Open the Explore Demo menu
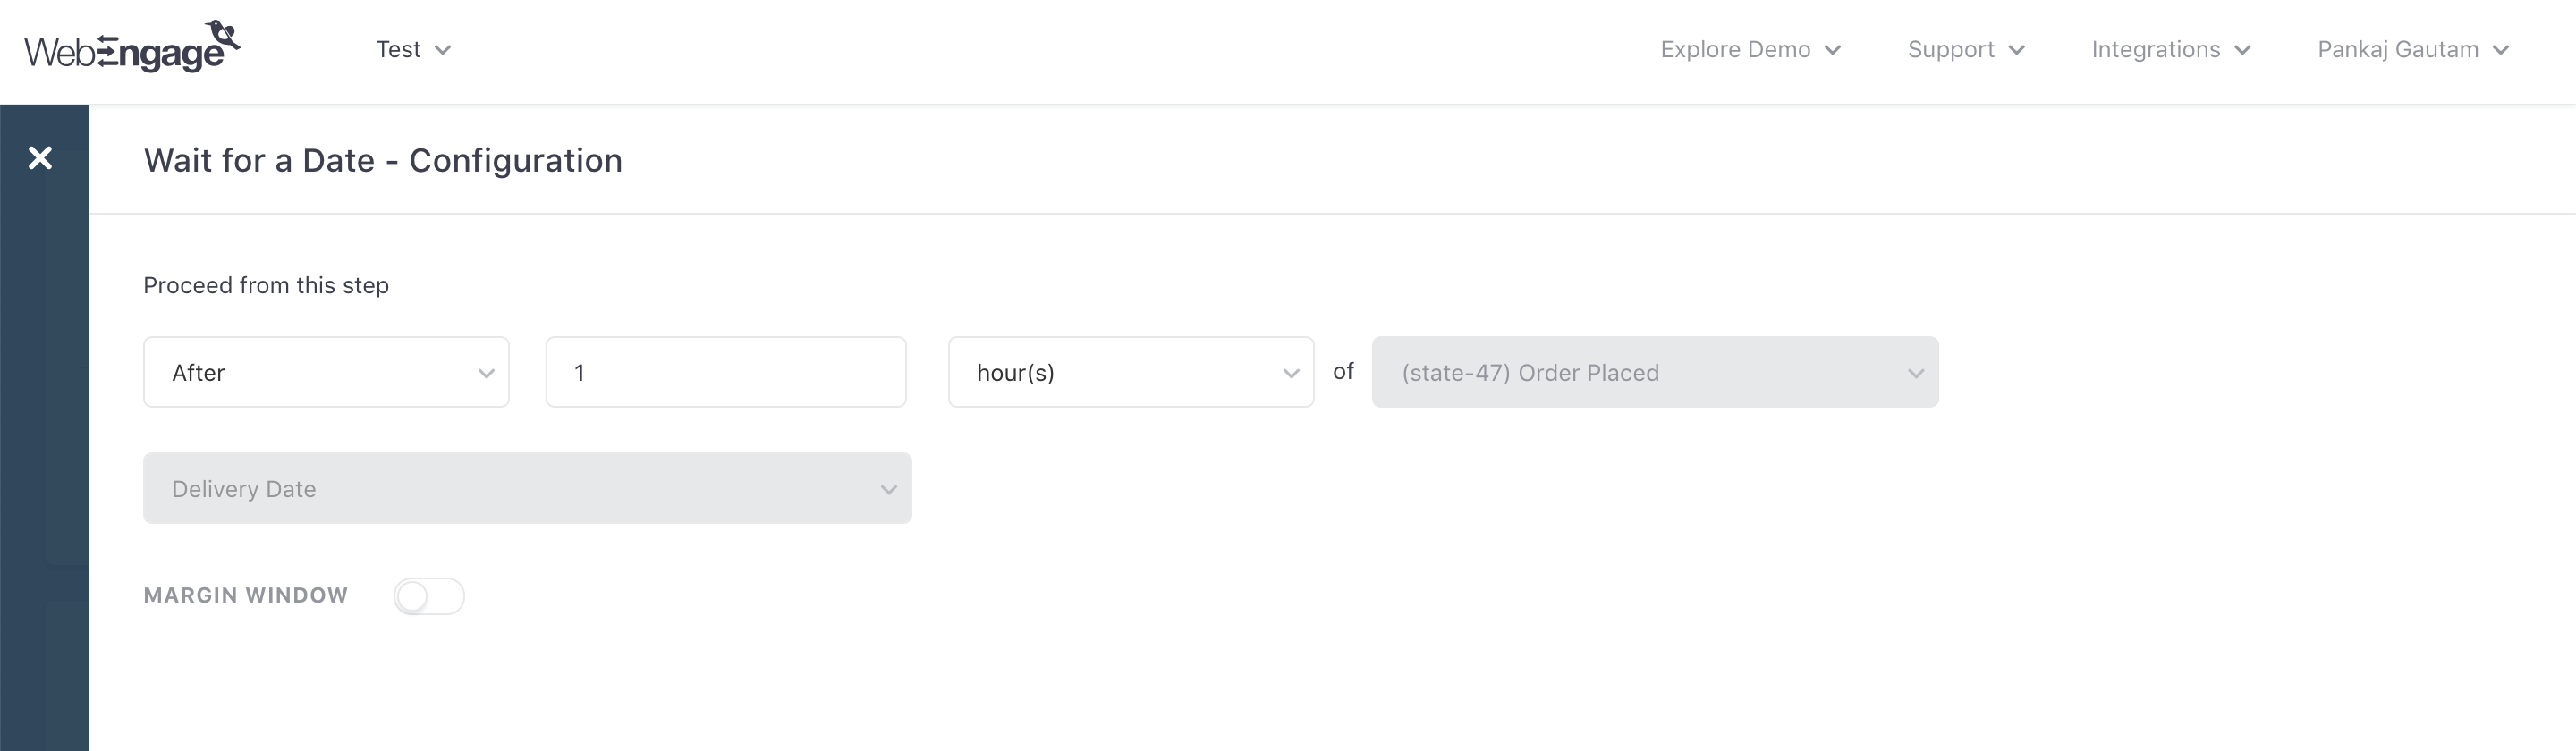This screenshot has width=2576, height=751. 1735,50
